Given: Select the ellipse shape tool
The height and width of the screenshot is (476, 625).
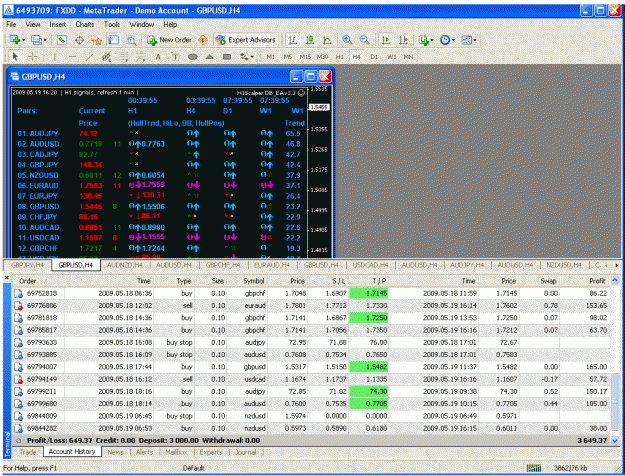Looking at the screenshot, I should [x=193, y=57].
